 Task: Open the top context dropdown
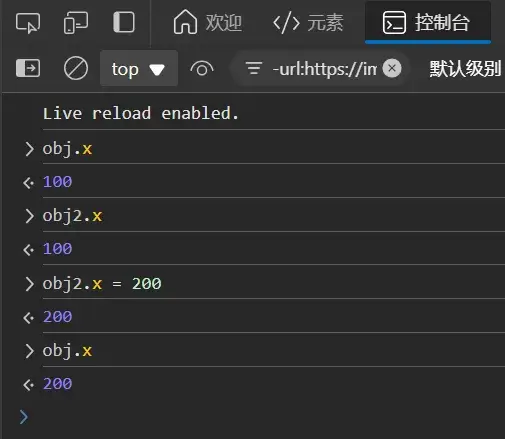tap(139, 69)
